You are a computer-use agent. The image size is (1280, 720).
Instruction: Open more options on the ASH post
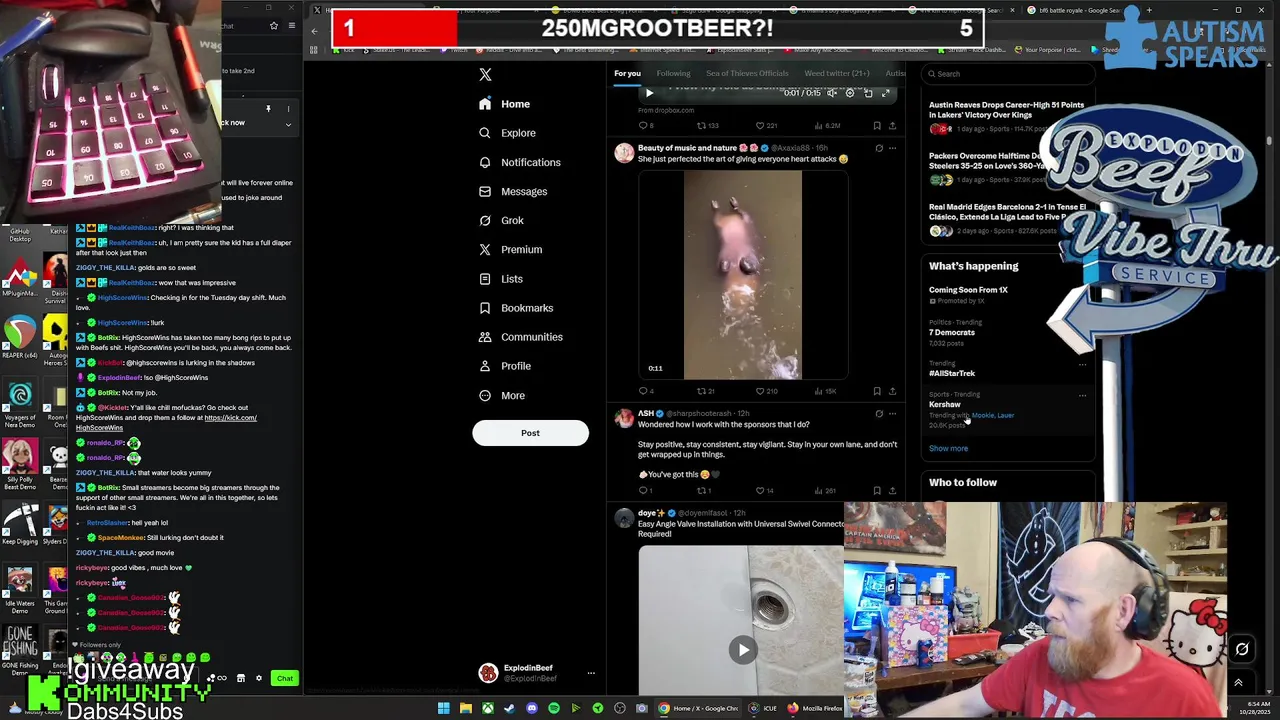892,413
